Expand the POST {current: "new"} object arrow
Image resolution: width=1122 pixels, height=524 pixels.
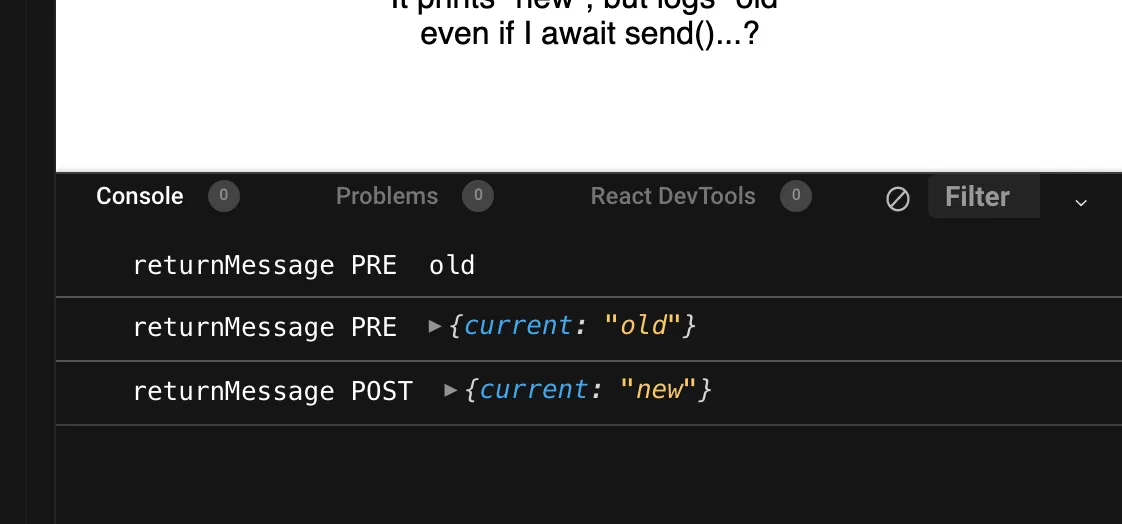coord(450,390)
